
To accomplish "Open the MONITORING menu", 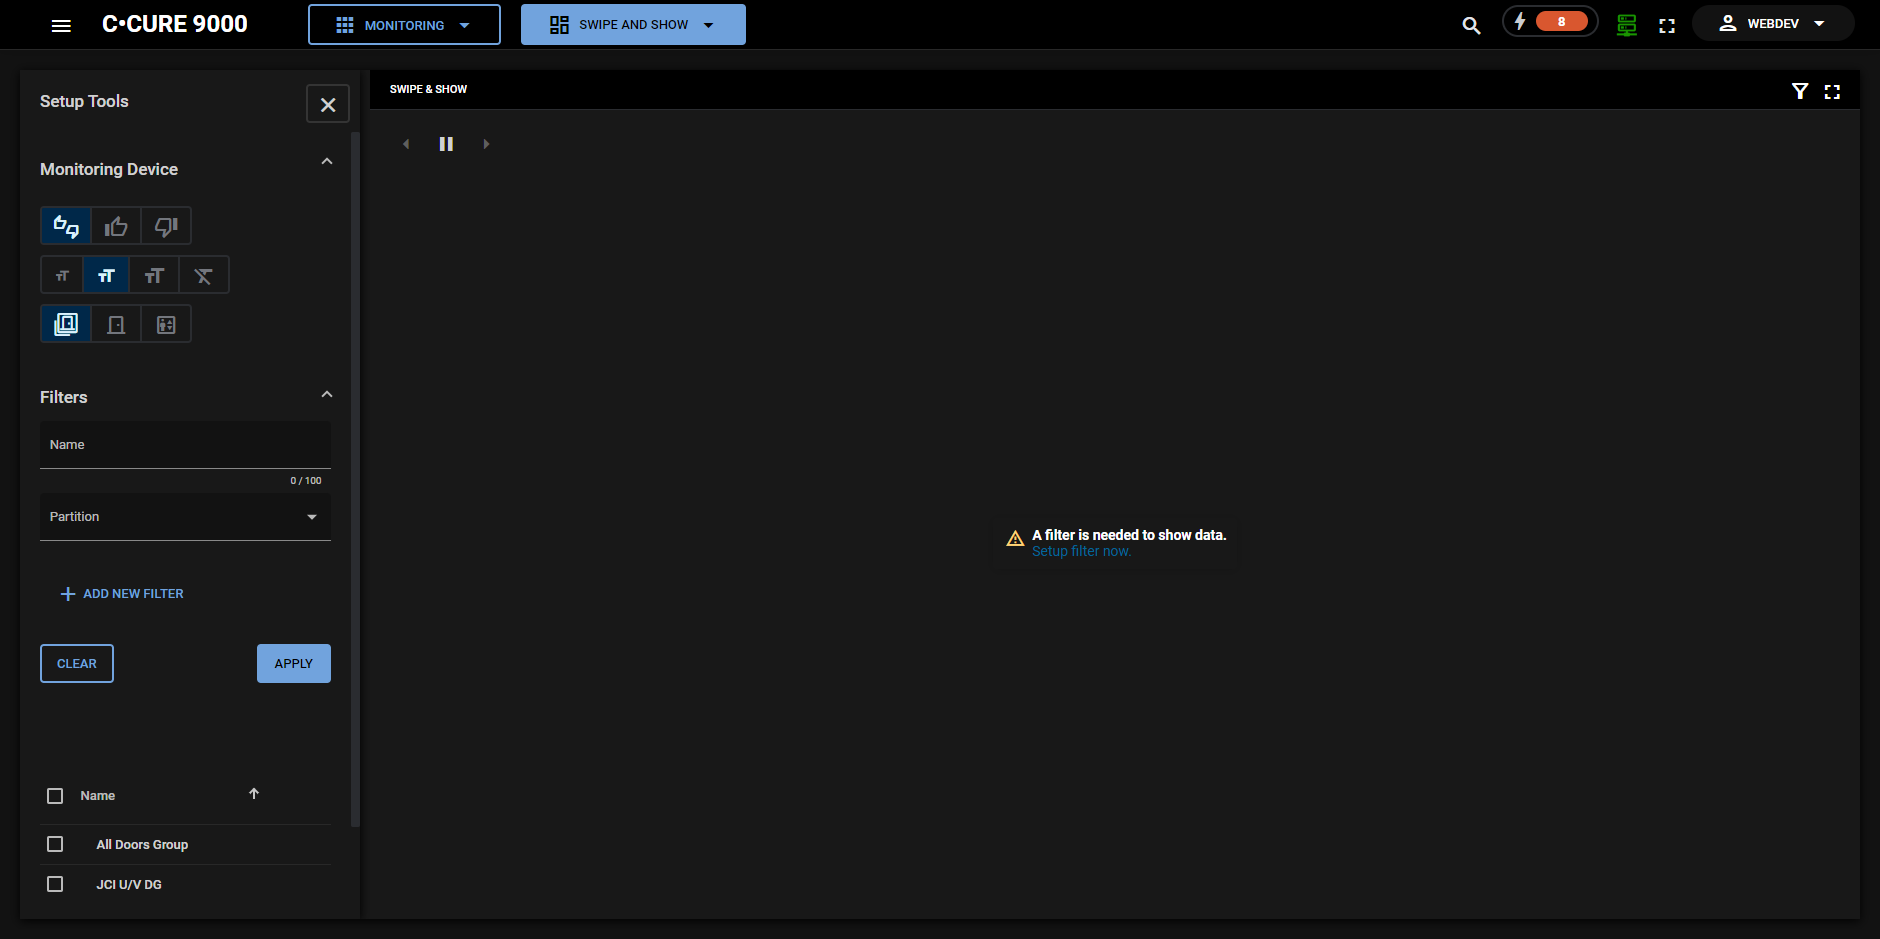I will pos(404,24).
